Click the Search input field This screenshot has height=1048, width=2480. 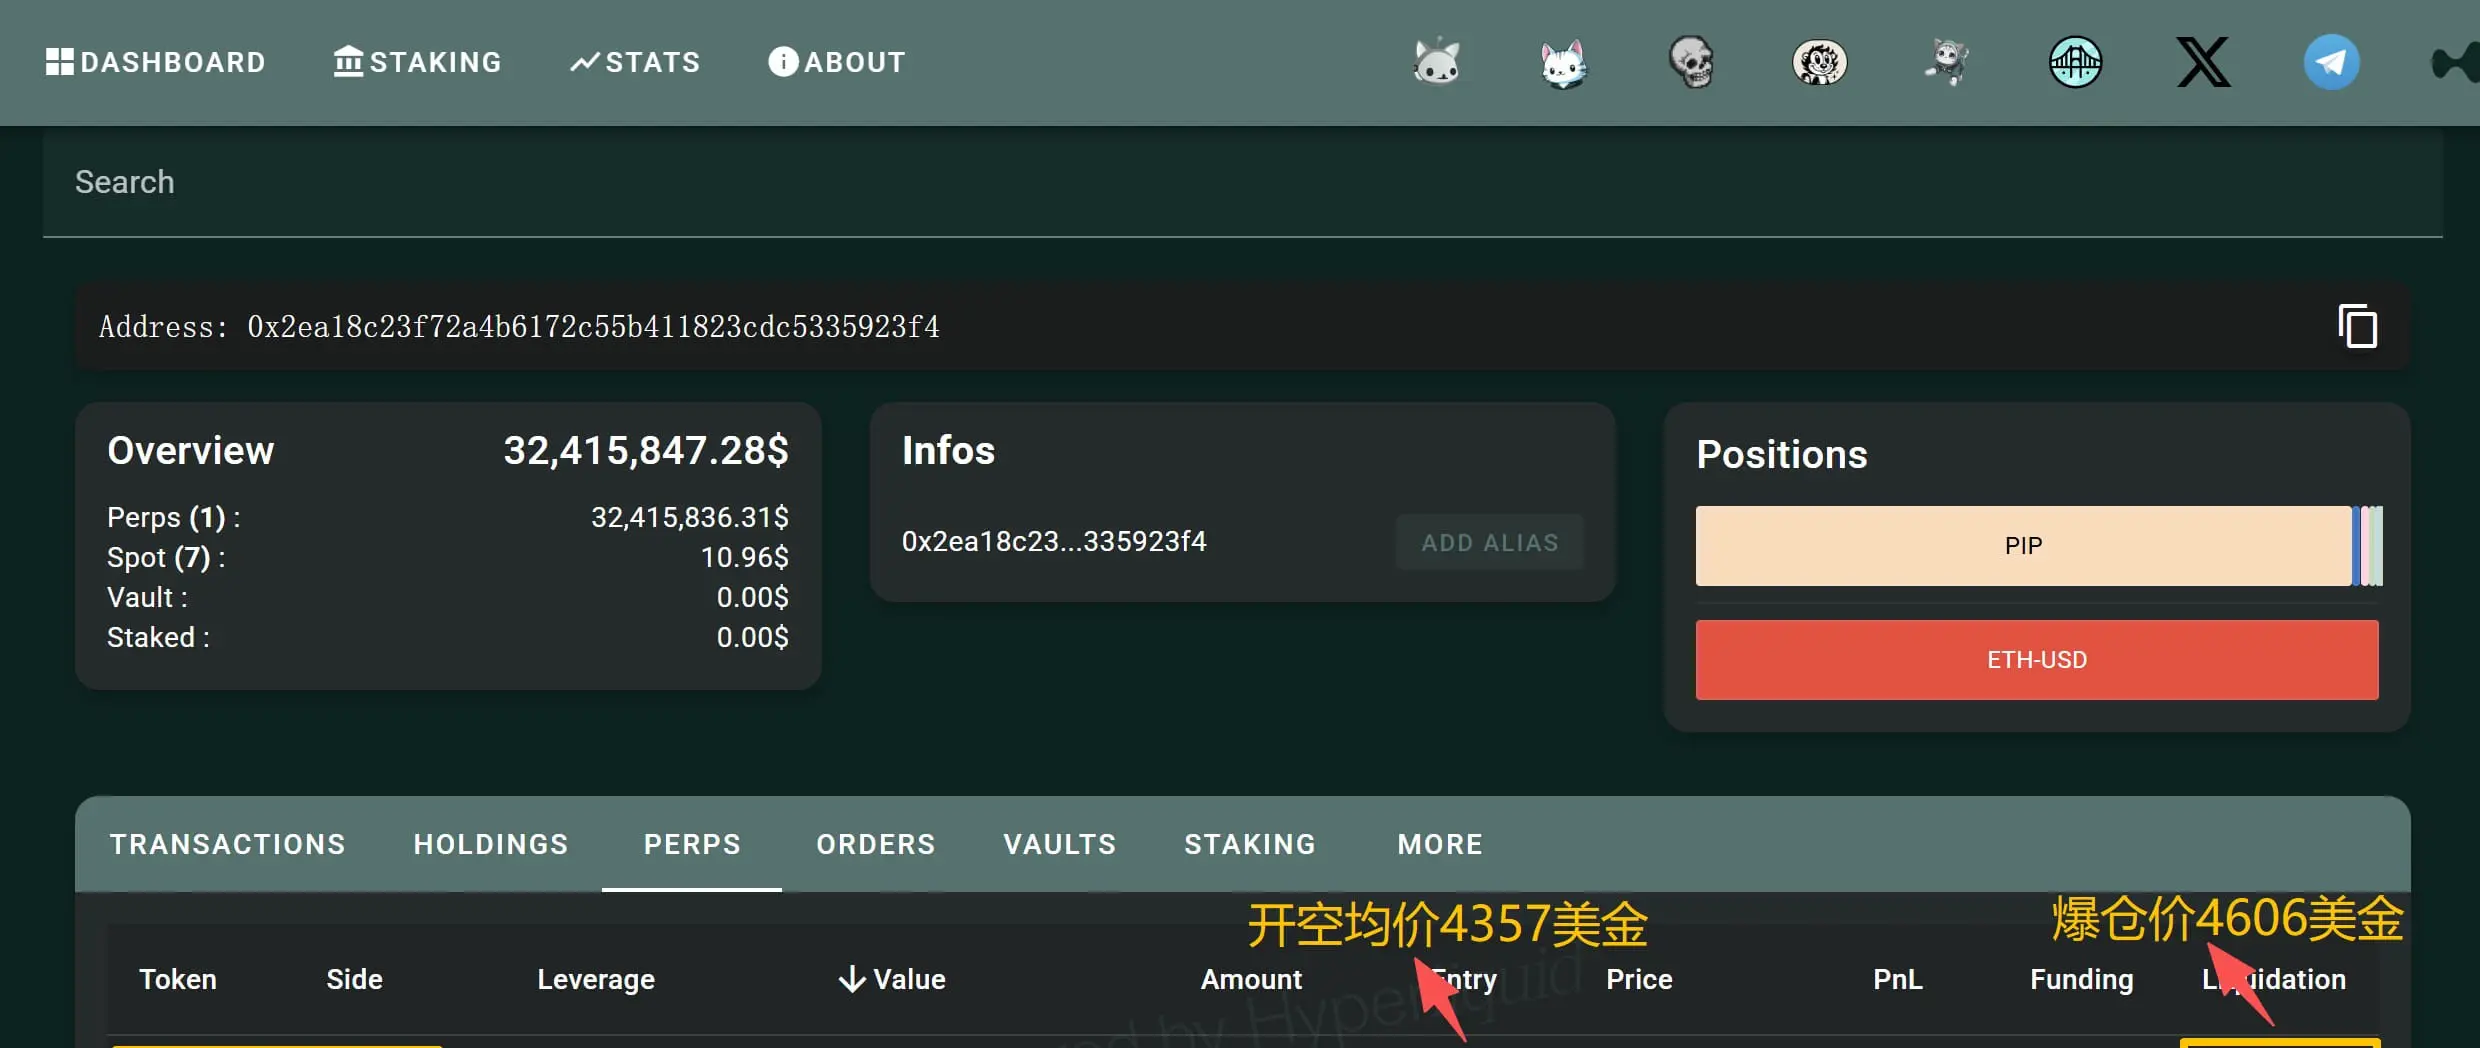tap(1242, 182)
